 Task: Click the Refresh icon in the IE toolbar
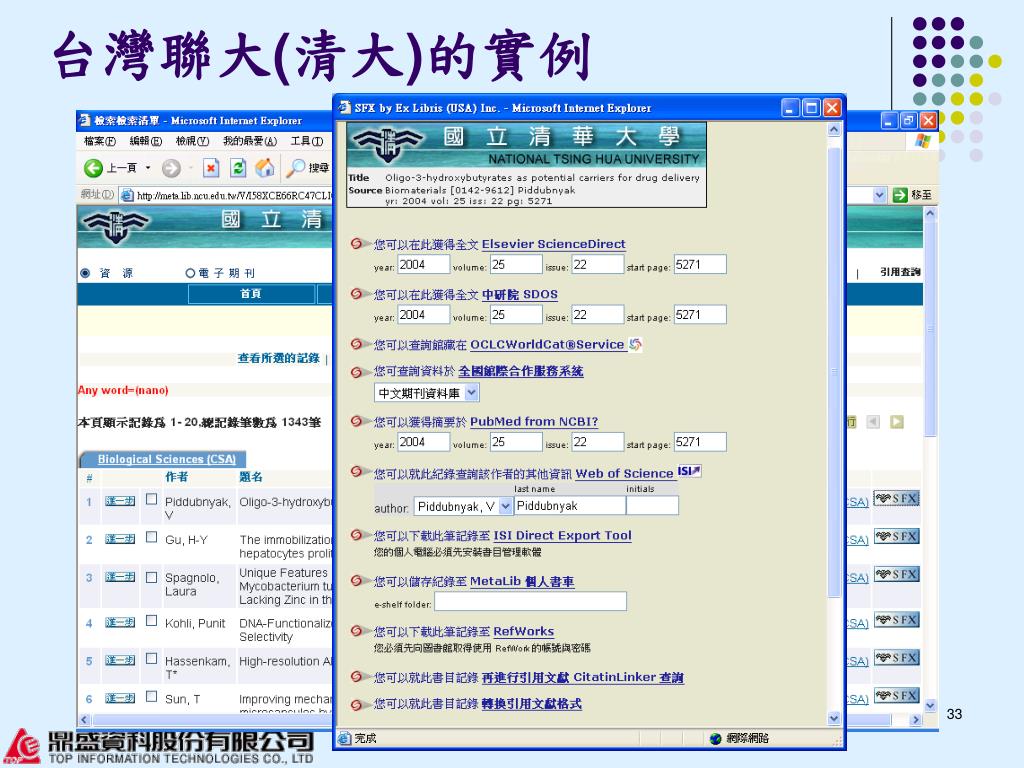pyautogui.click(x=238, y=168)
